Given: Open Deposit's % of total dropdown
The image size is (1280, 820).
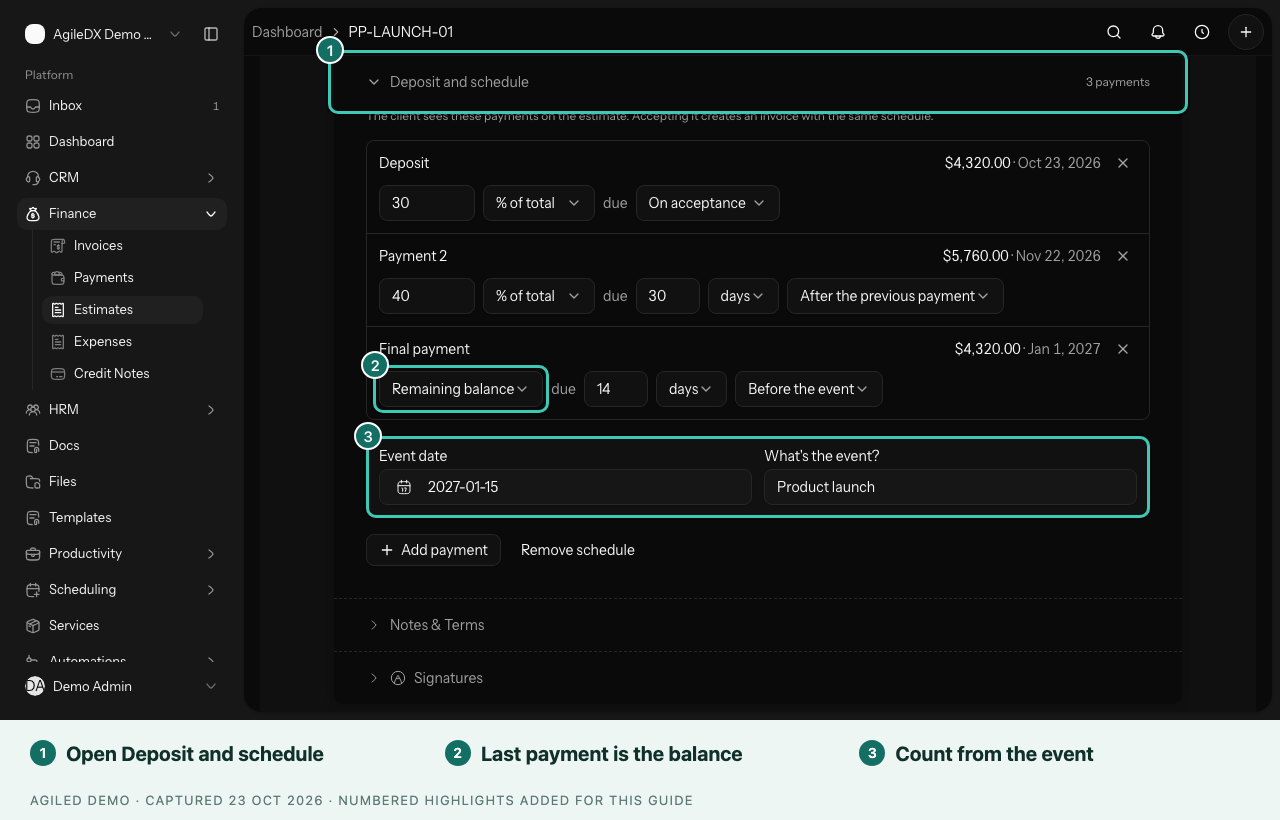Looking at the screenshot, I should tap(539, 203).
